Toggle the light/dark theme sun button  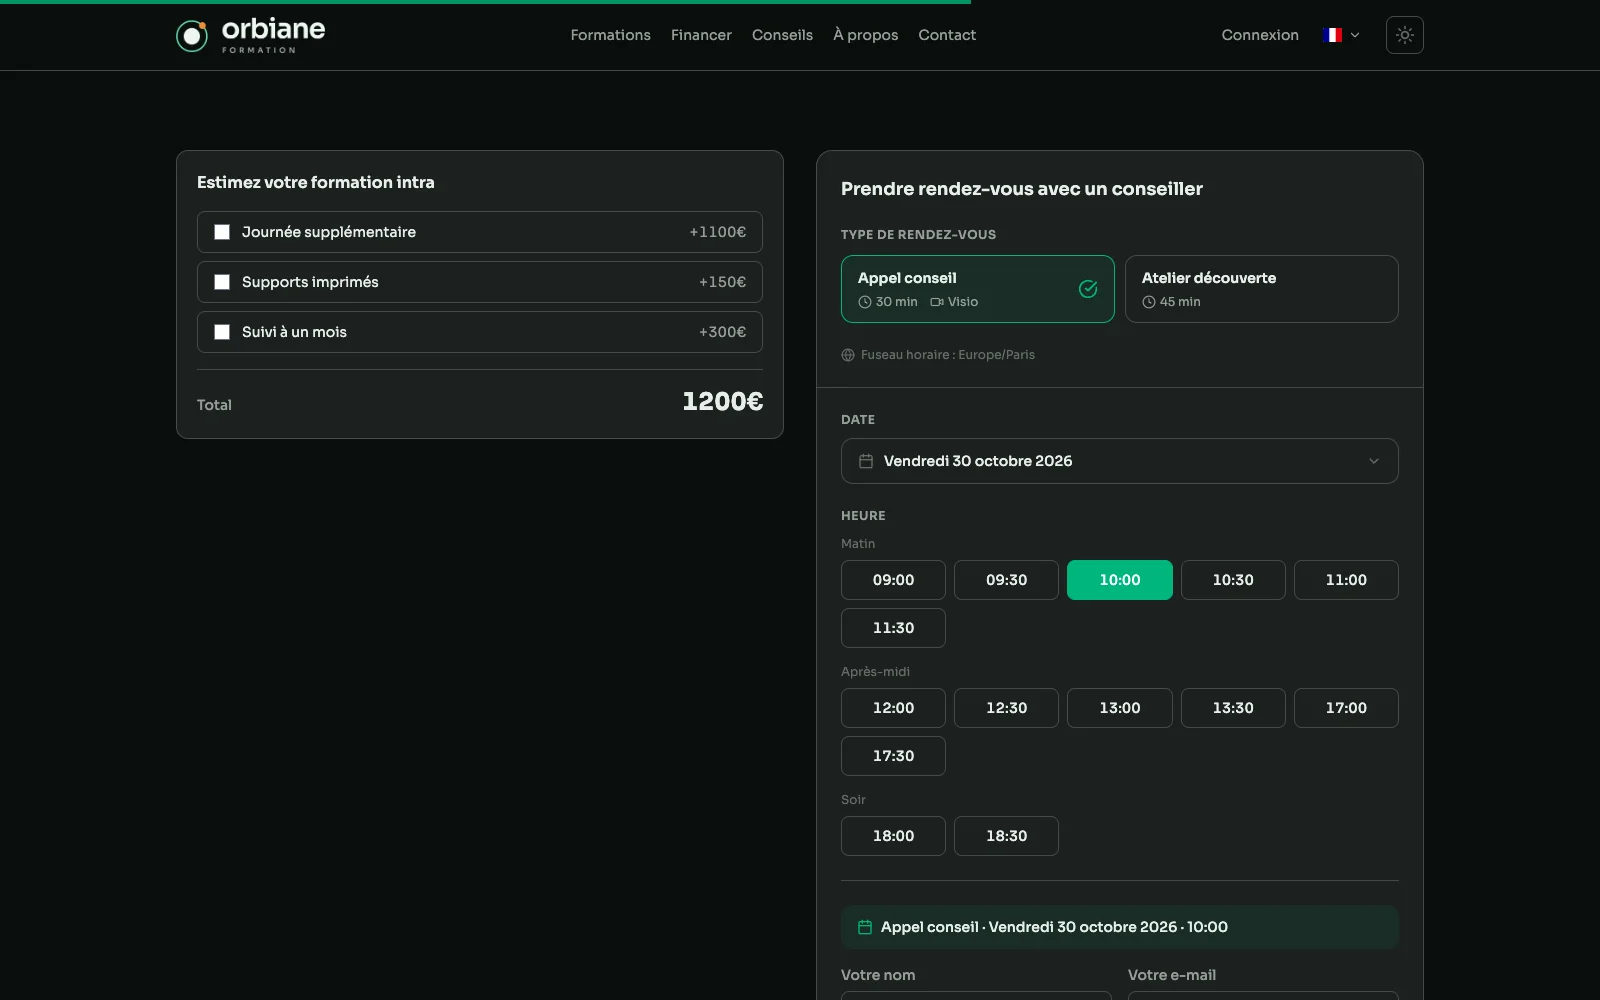point(1404,35)
